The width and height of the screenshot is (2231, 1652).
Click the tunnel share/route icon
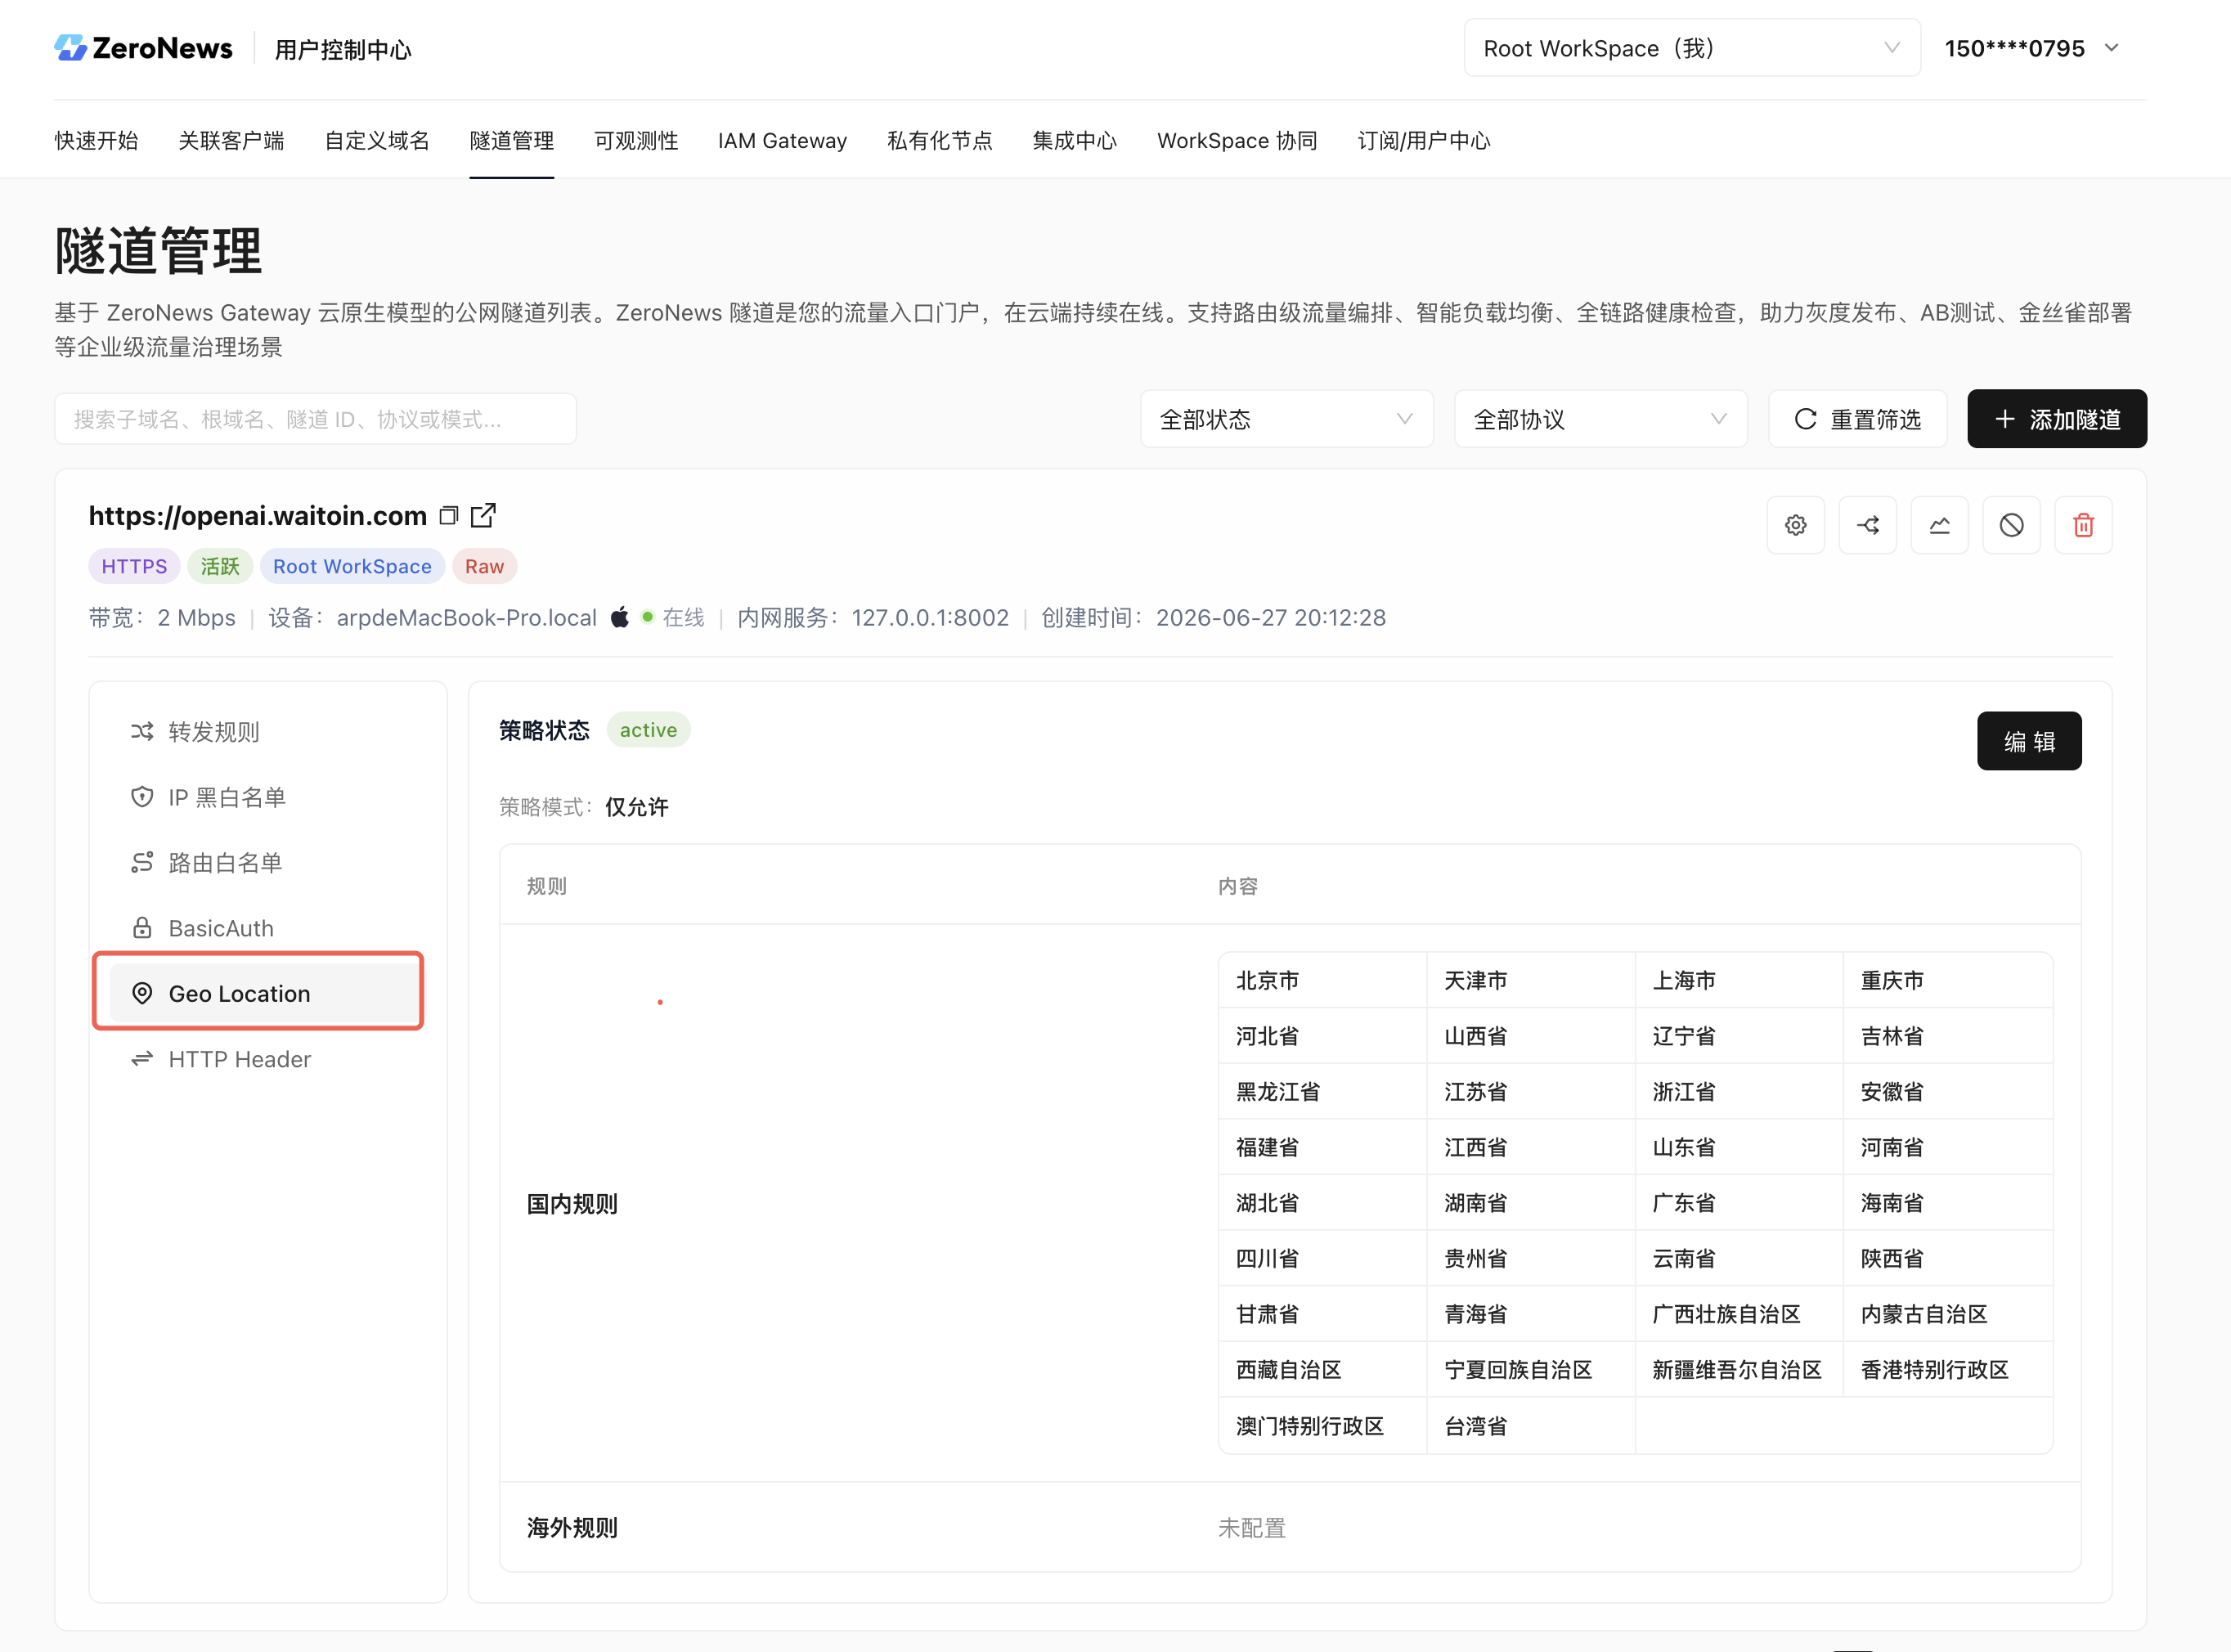coord(1868,525)
